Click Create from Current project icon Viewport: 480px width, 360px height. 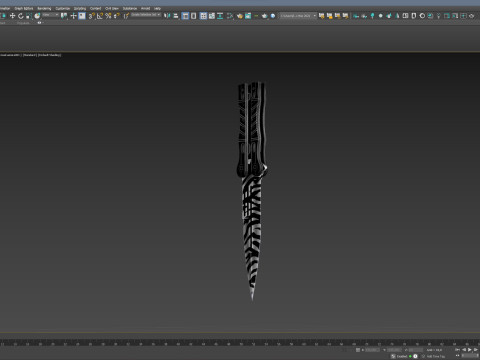(x=345, y=16)
